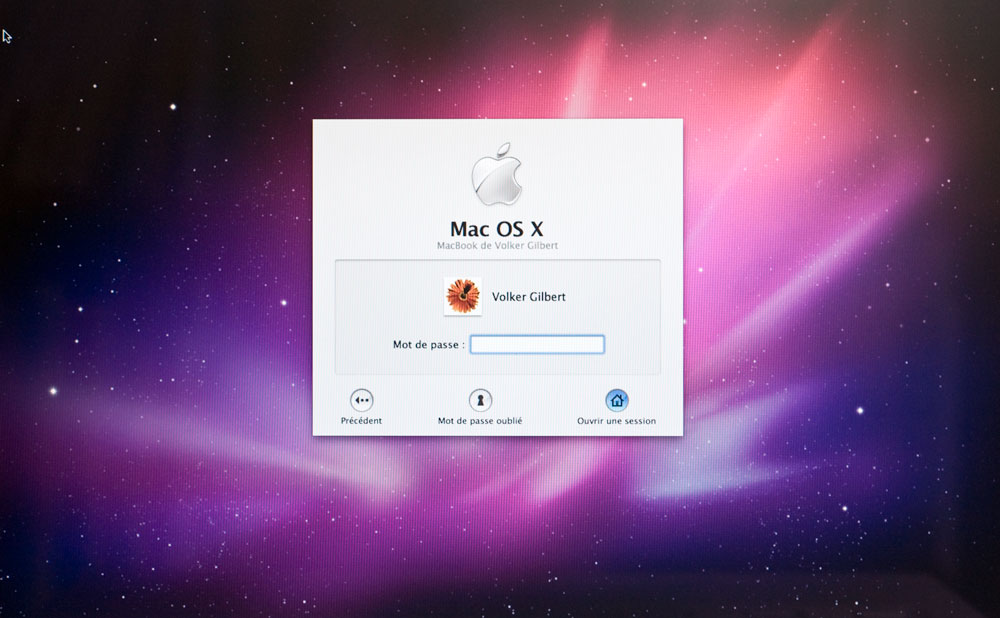Click the Mac OS X title
The height and width of the screenshot is (618, 1000).
click(497, 229)
